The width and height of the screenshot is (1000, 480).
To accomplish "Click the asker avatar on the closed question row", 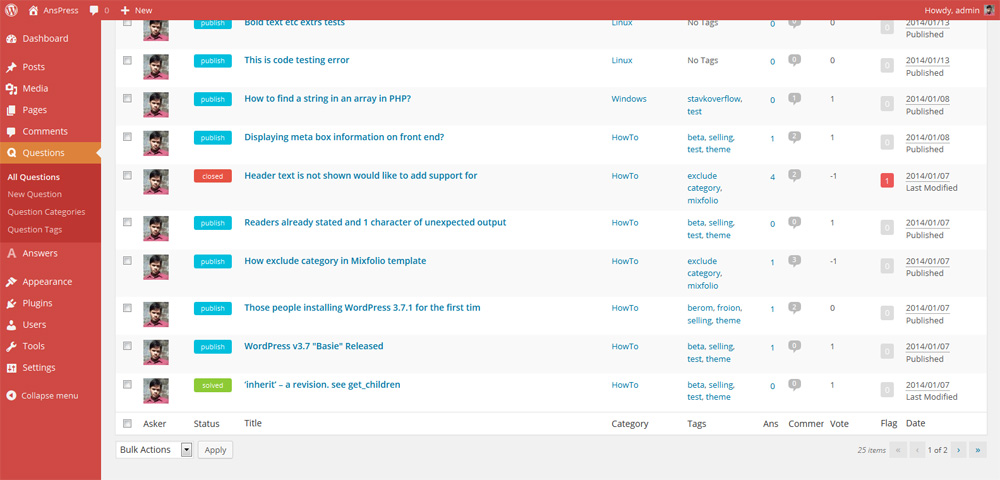I will (155, 181).
